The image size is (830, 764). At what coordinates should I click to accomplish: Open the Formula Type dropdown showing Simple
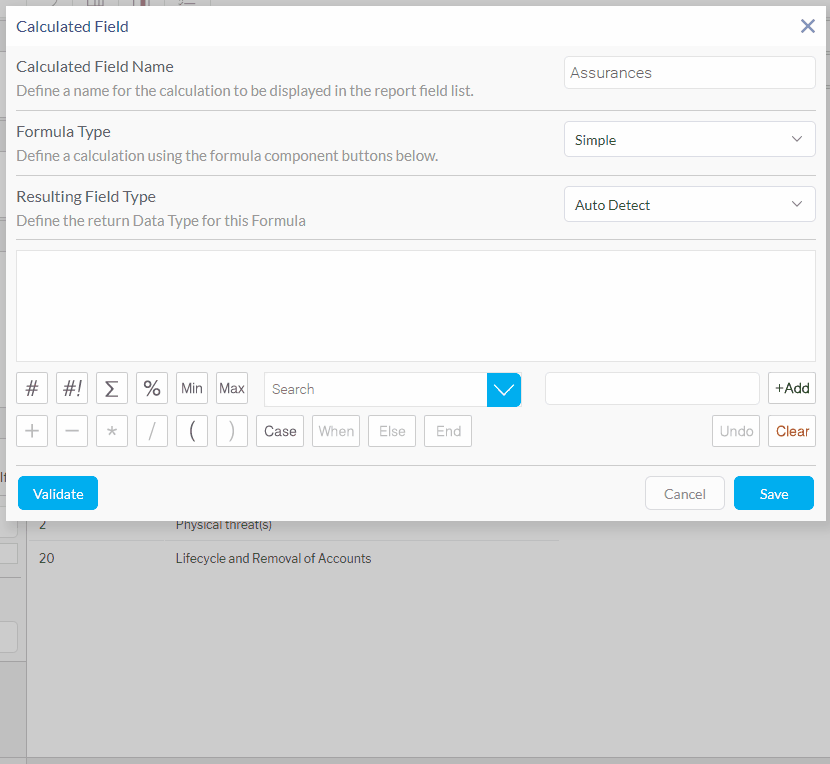[x=689, y=139]
